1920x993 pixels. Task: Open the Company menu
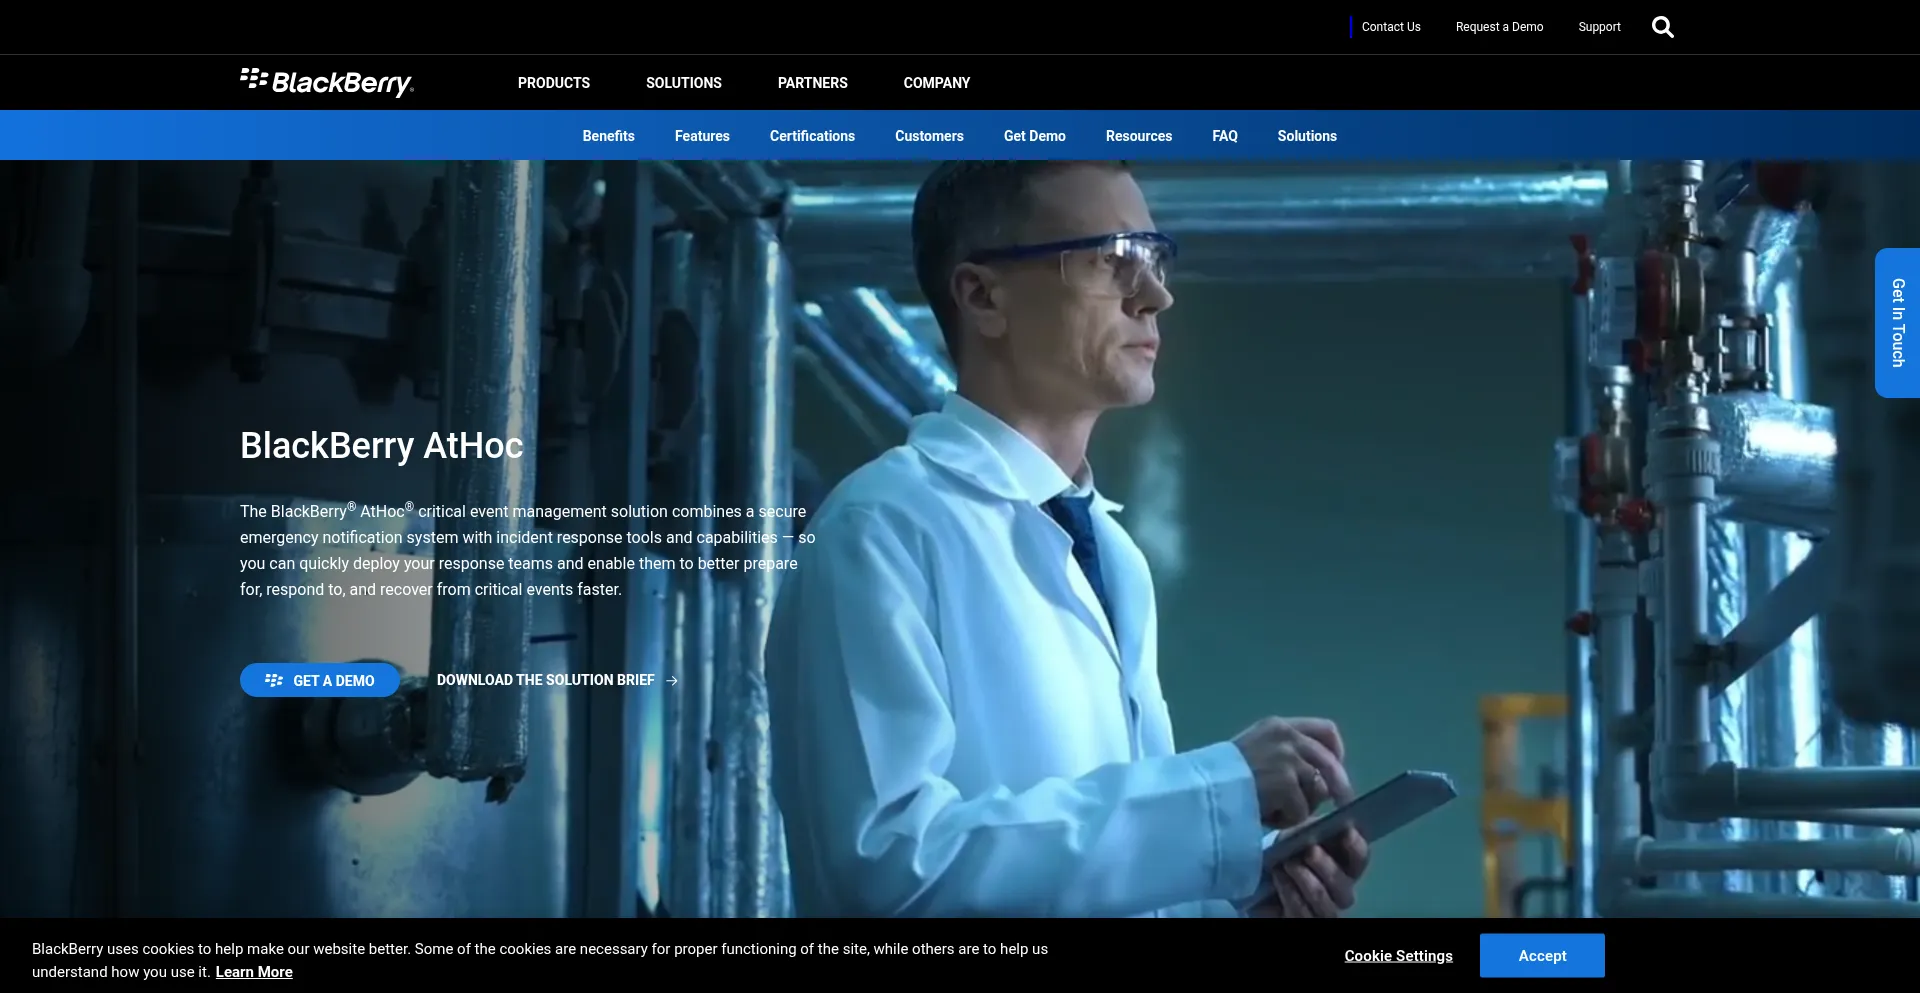pyautogui.click(x=936, y=83)
